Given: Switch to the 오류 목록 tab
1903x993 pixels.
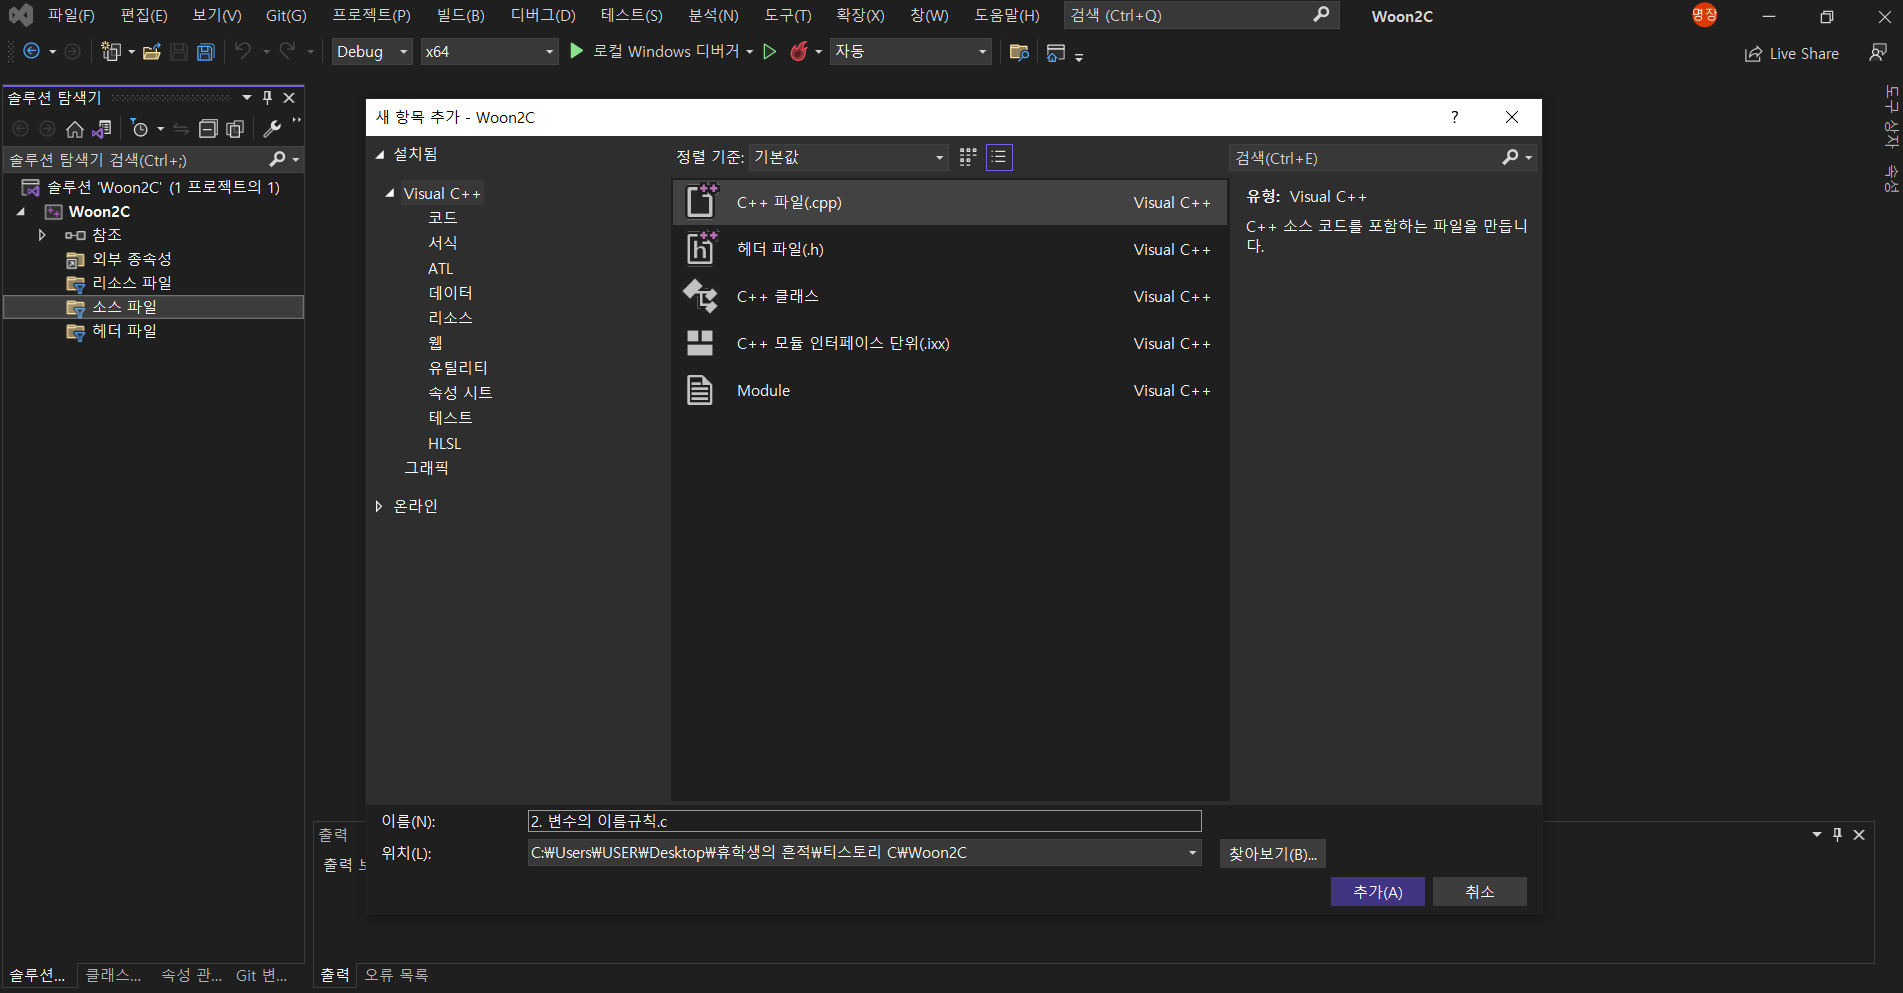Looking at the screenshot, I should tap(396, 974).
